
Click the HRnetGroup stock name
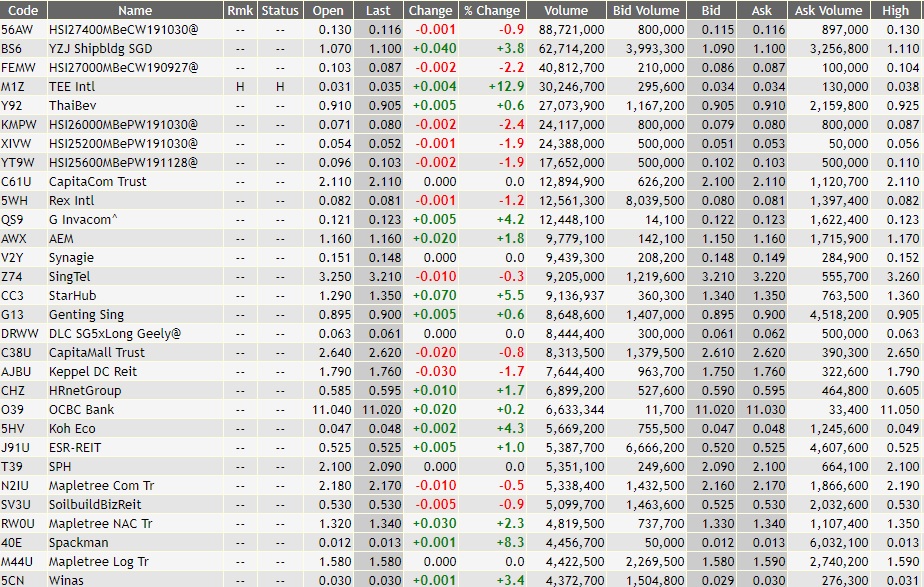(x=85, y=391)
